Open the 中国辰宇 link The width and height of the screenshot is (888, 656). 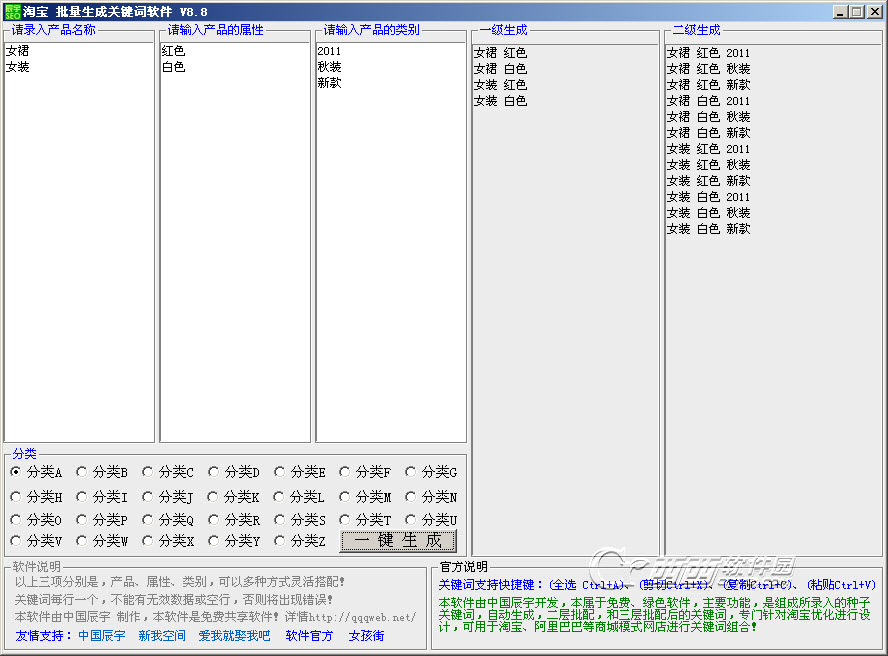[102, 636]
